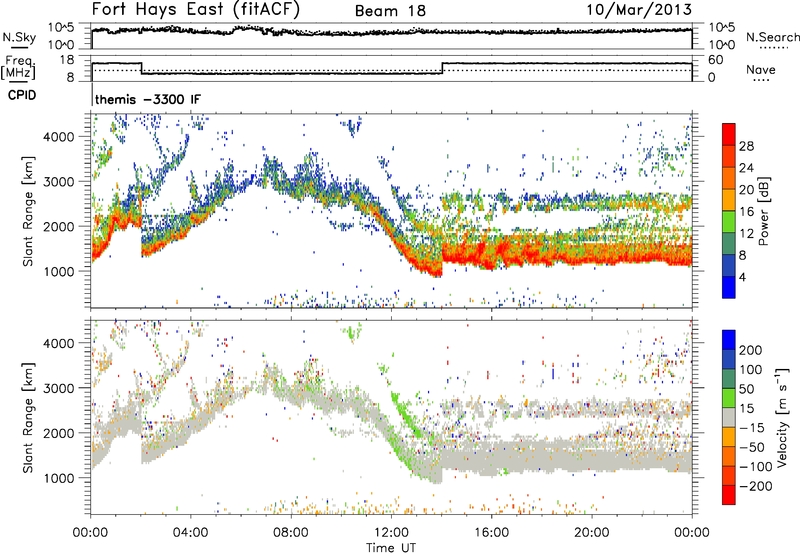
Task: Click the '200' tick on Velocity colorbar
Action: (751, 350)
